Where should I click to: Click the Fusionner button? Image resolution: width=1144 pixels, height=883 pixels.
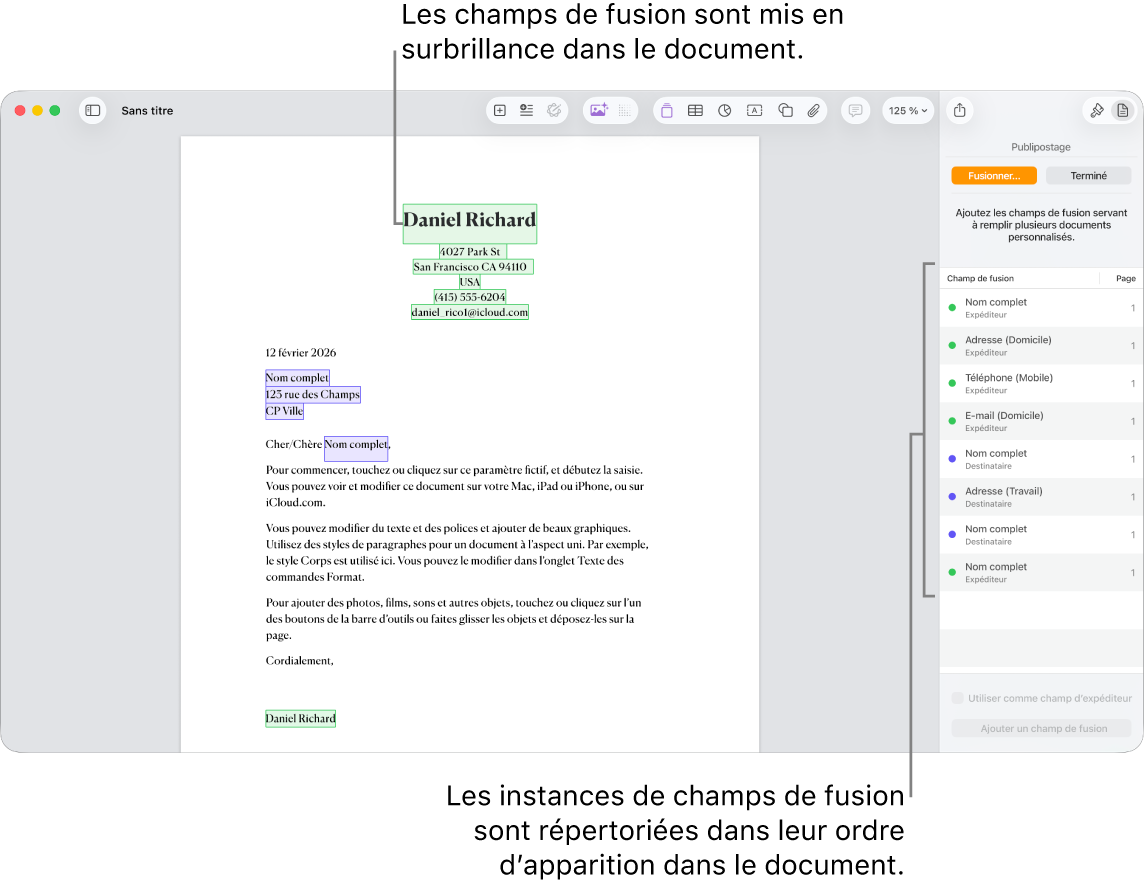993,175
